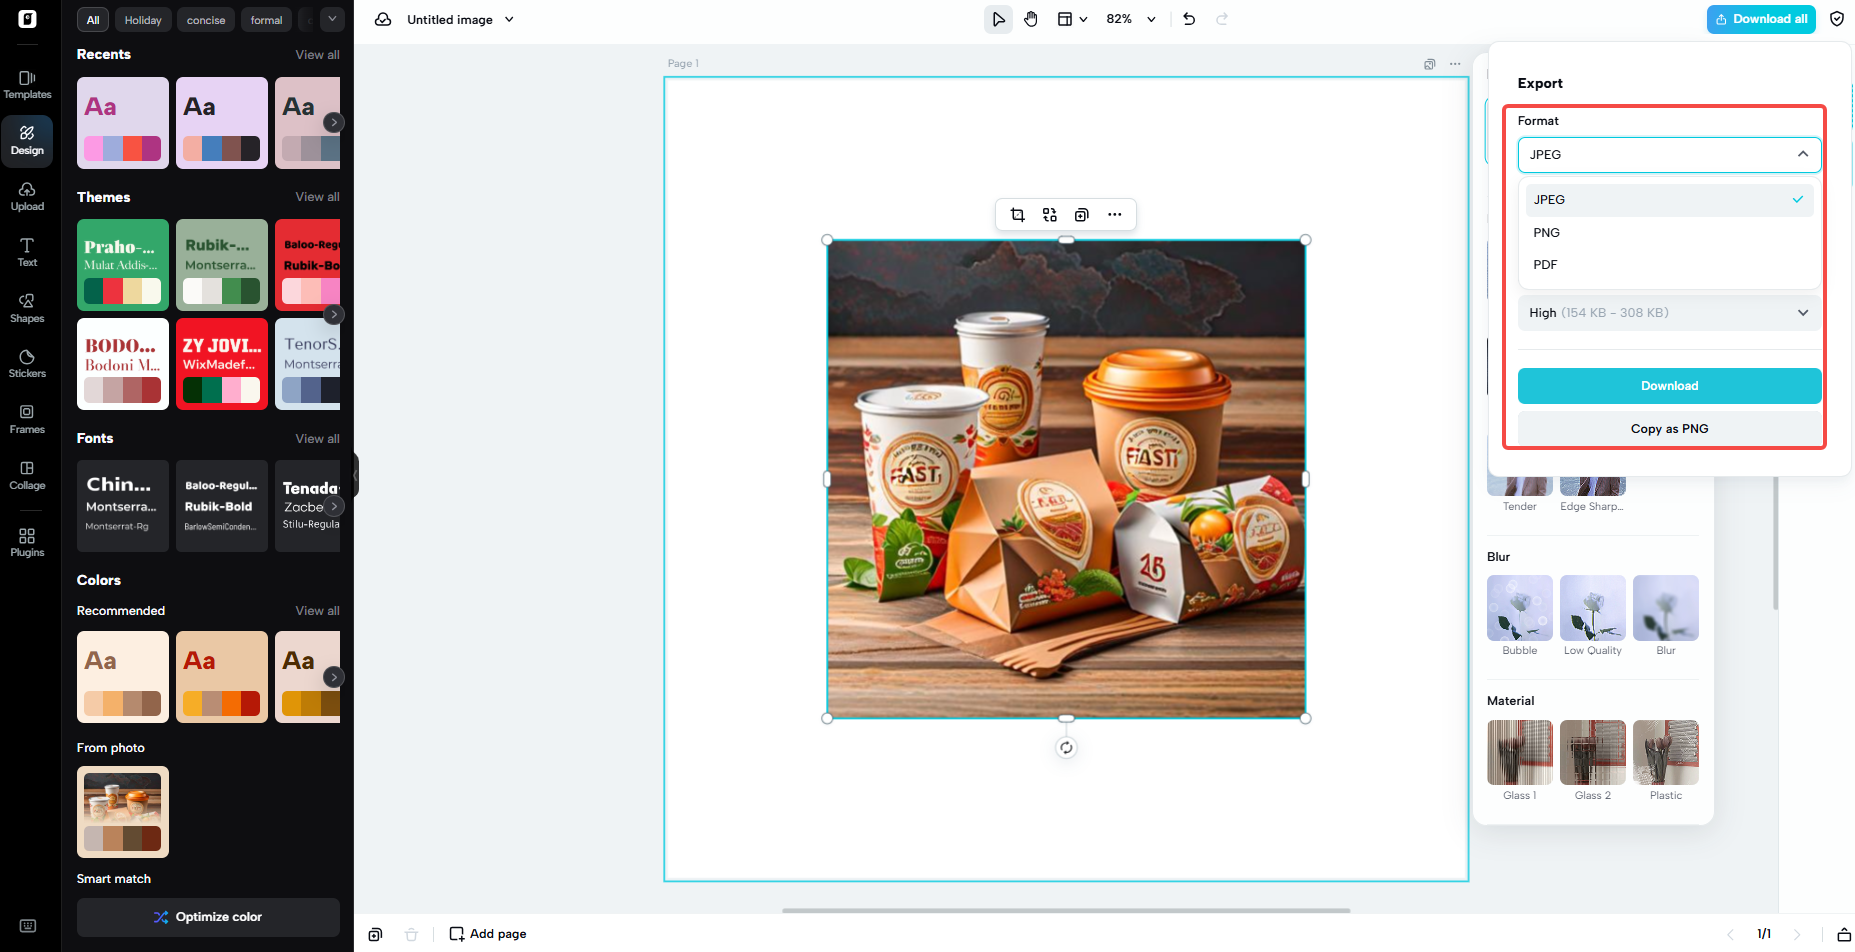Switch to the Templates panel

point(27,83)
